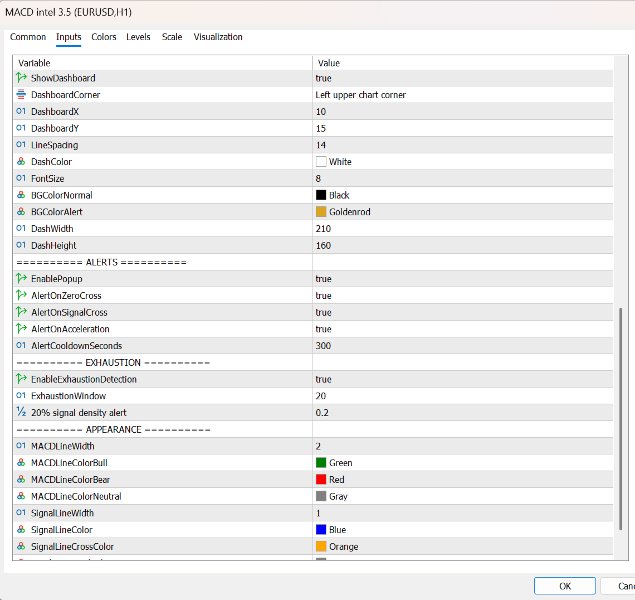Click the AlertCooldownSeconds integer type icon
The height and width of the screenshot is (600, 635).
[x=21, y=345]
